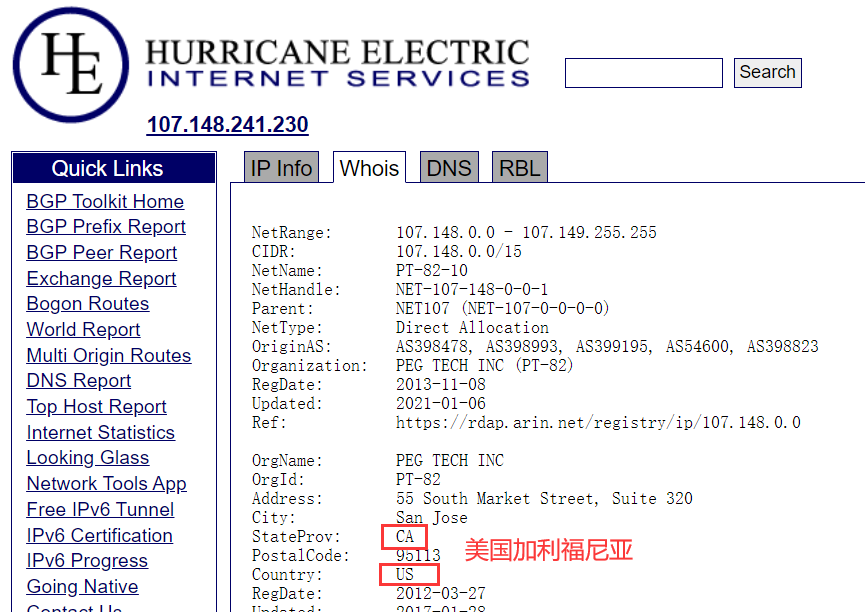Click RegDate value 2013-11-08
This screenshot has height=612, width=865.
(x=441, y=385)
